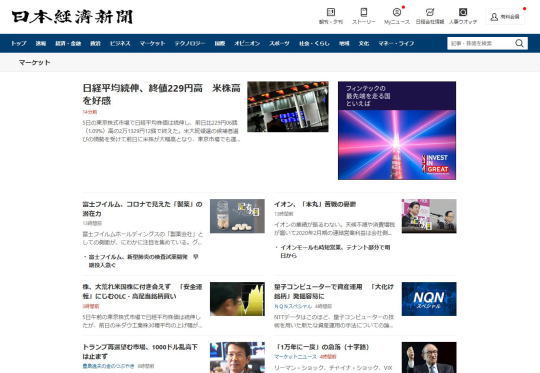
Task: Open the 十字路 article portrait thumbnail
Action: point(429,358)
